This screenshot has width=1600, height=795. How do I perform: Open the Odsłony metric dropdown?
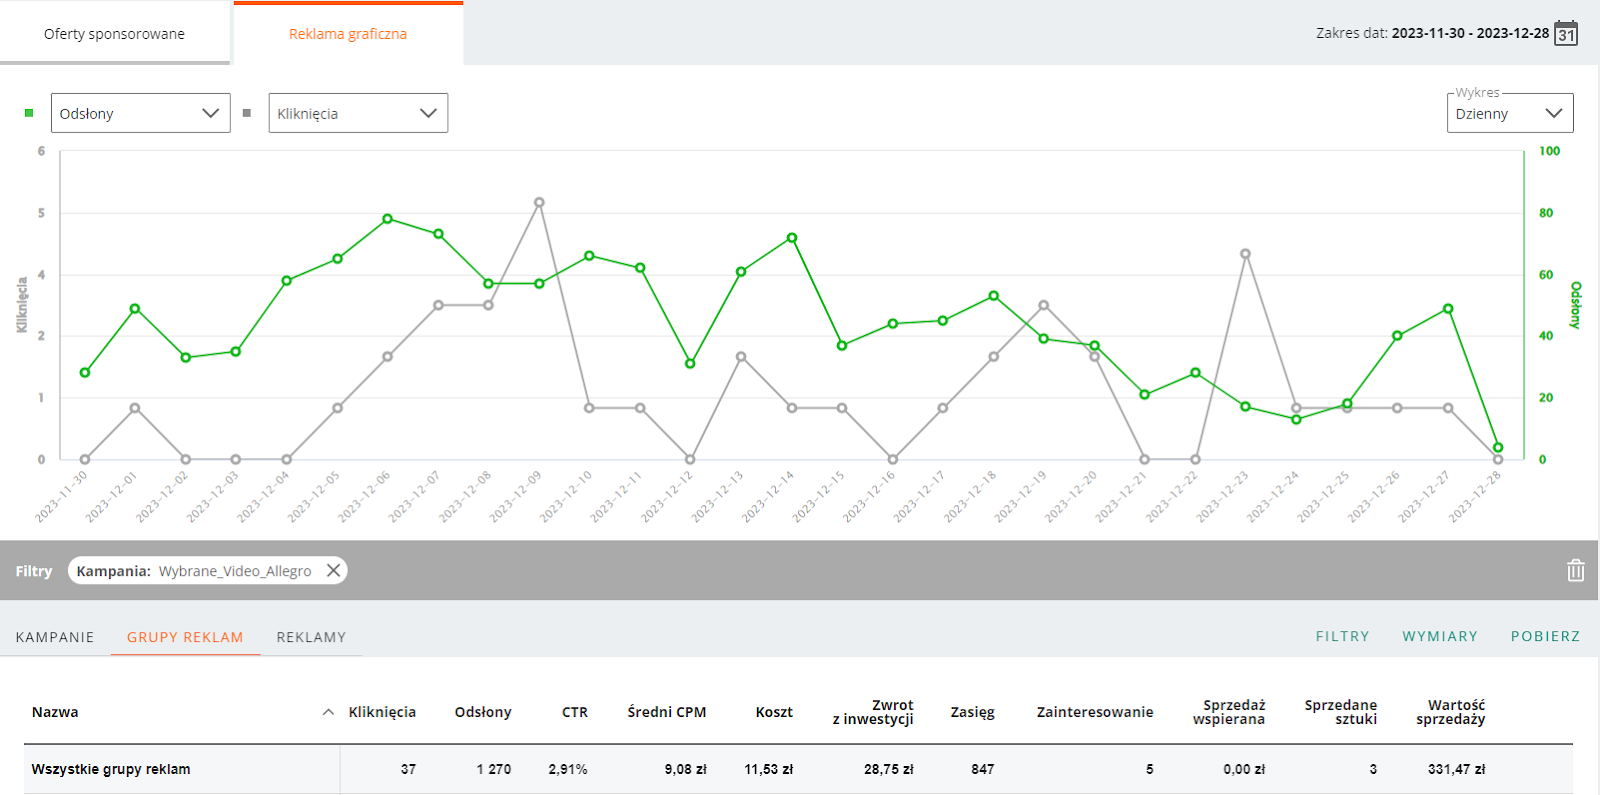point(140,113)
